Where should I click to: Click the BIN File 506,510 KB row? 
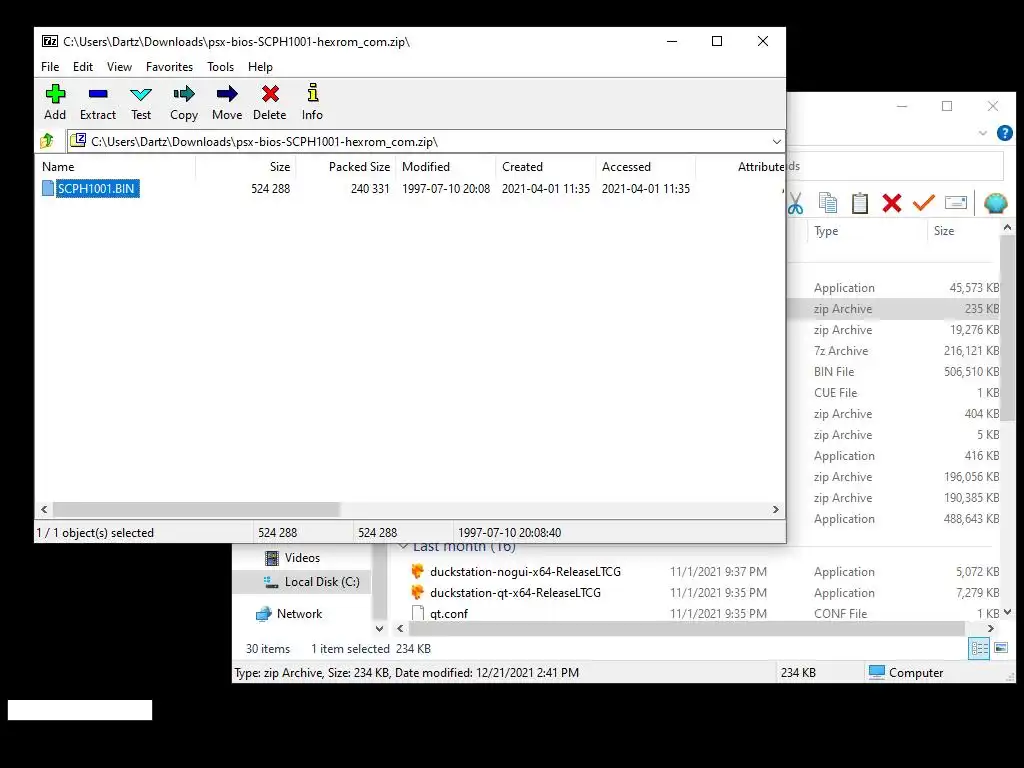(x=893, y=372)
